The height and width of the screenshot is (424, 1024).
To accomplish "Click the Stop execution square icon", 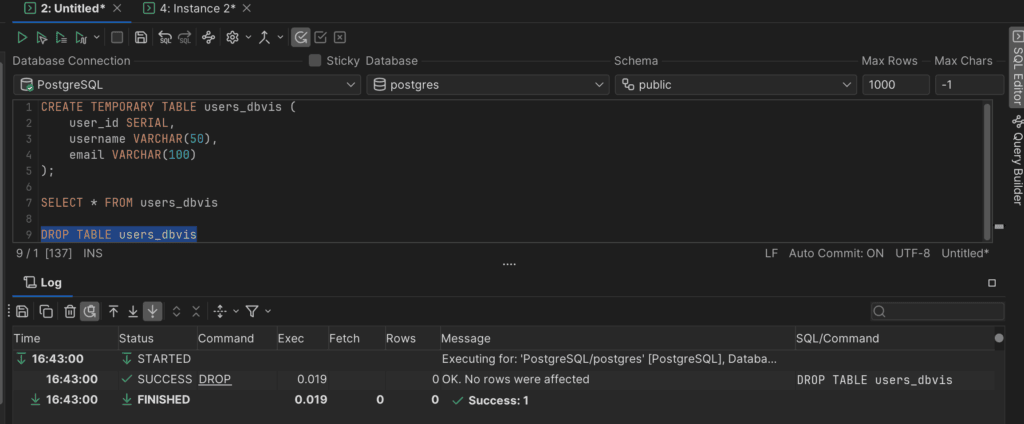I will click(117, 38).
